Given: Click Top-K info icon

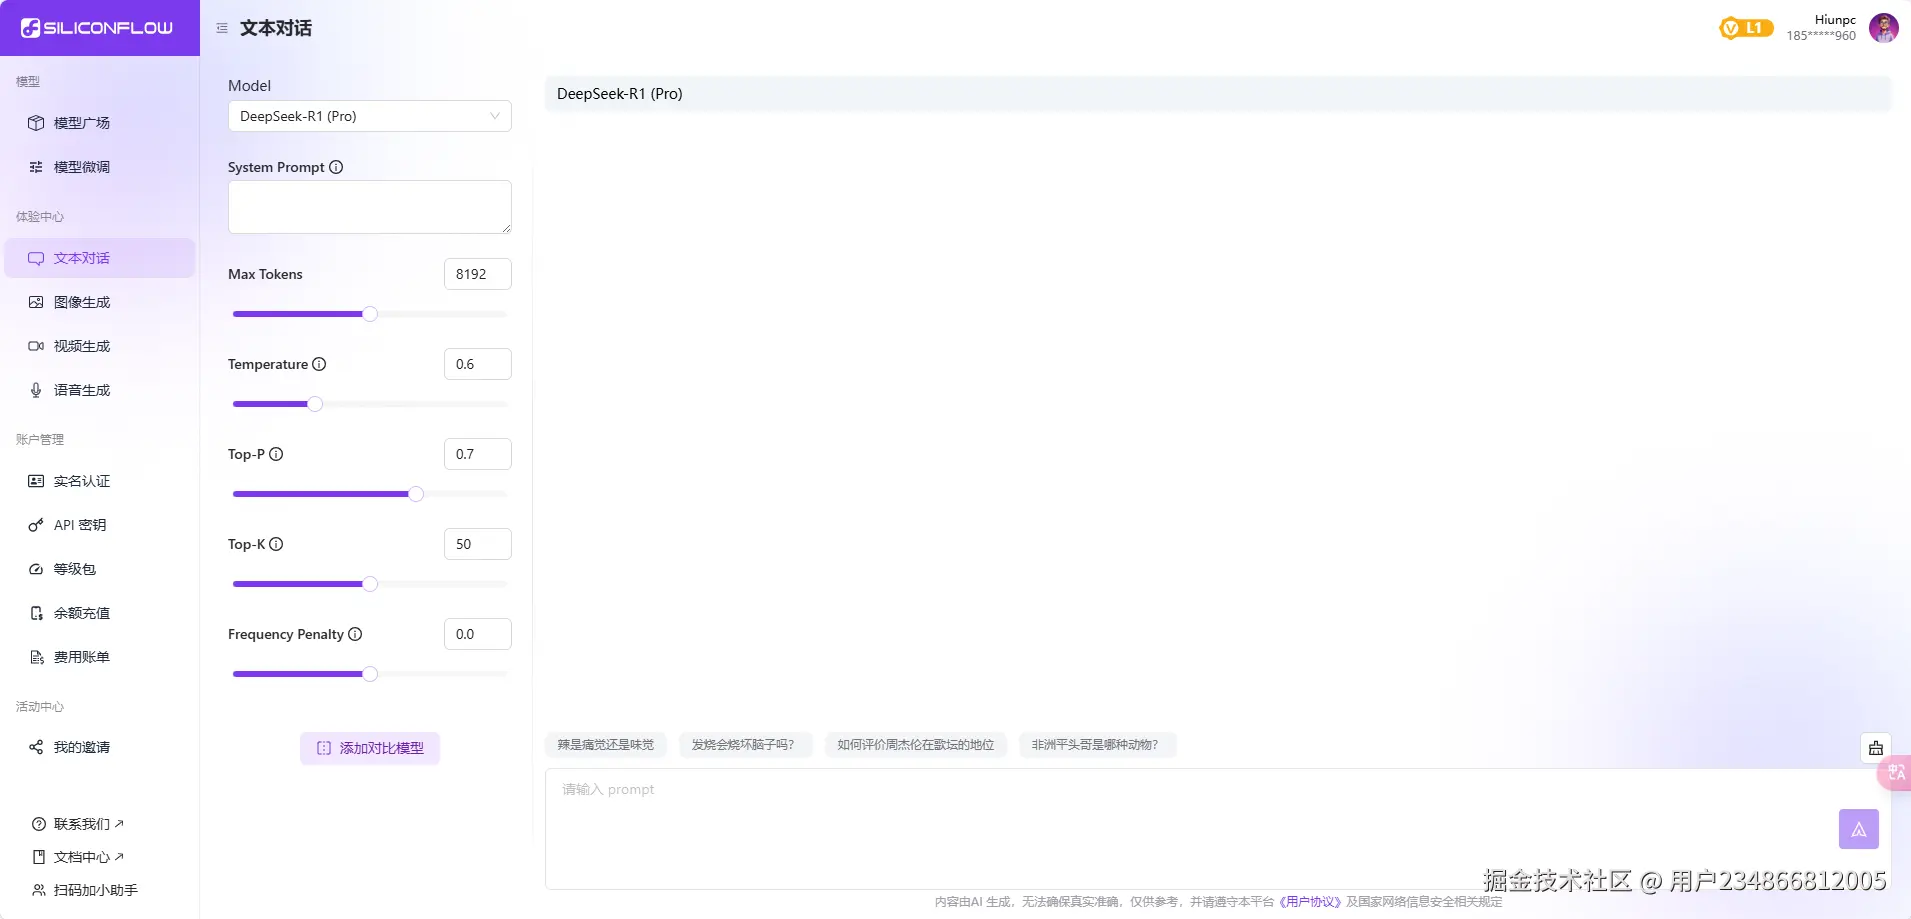Looking at the screenshot, I should click(276, 544).
